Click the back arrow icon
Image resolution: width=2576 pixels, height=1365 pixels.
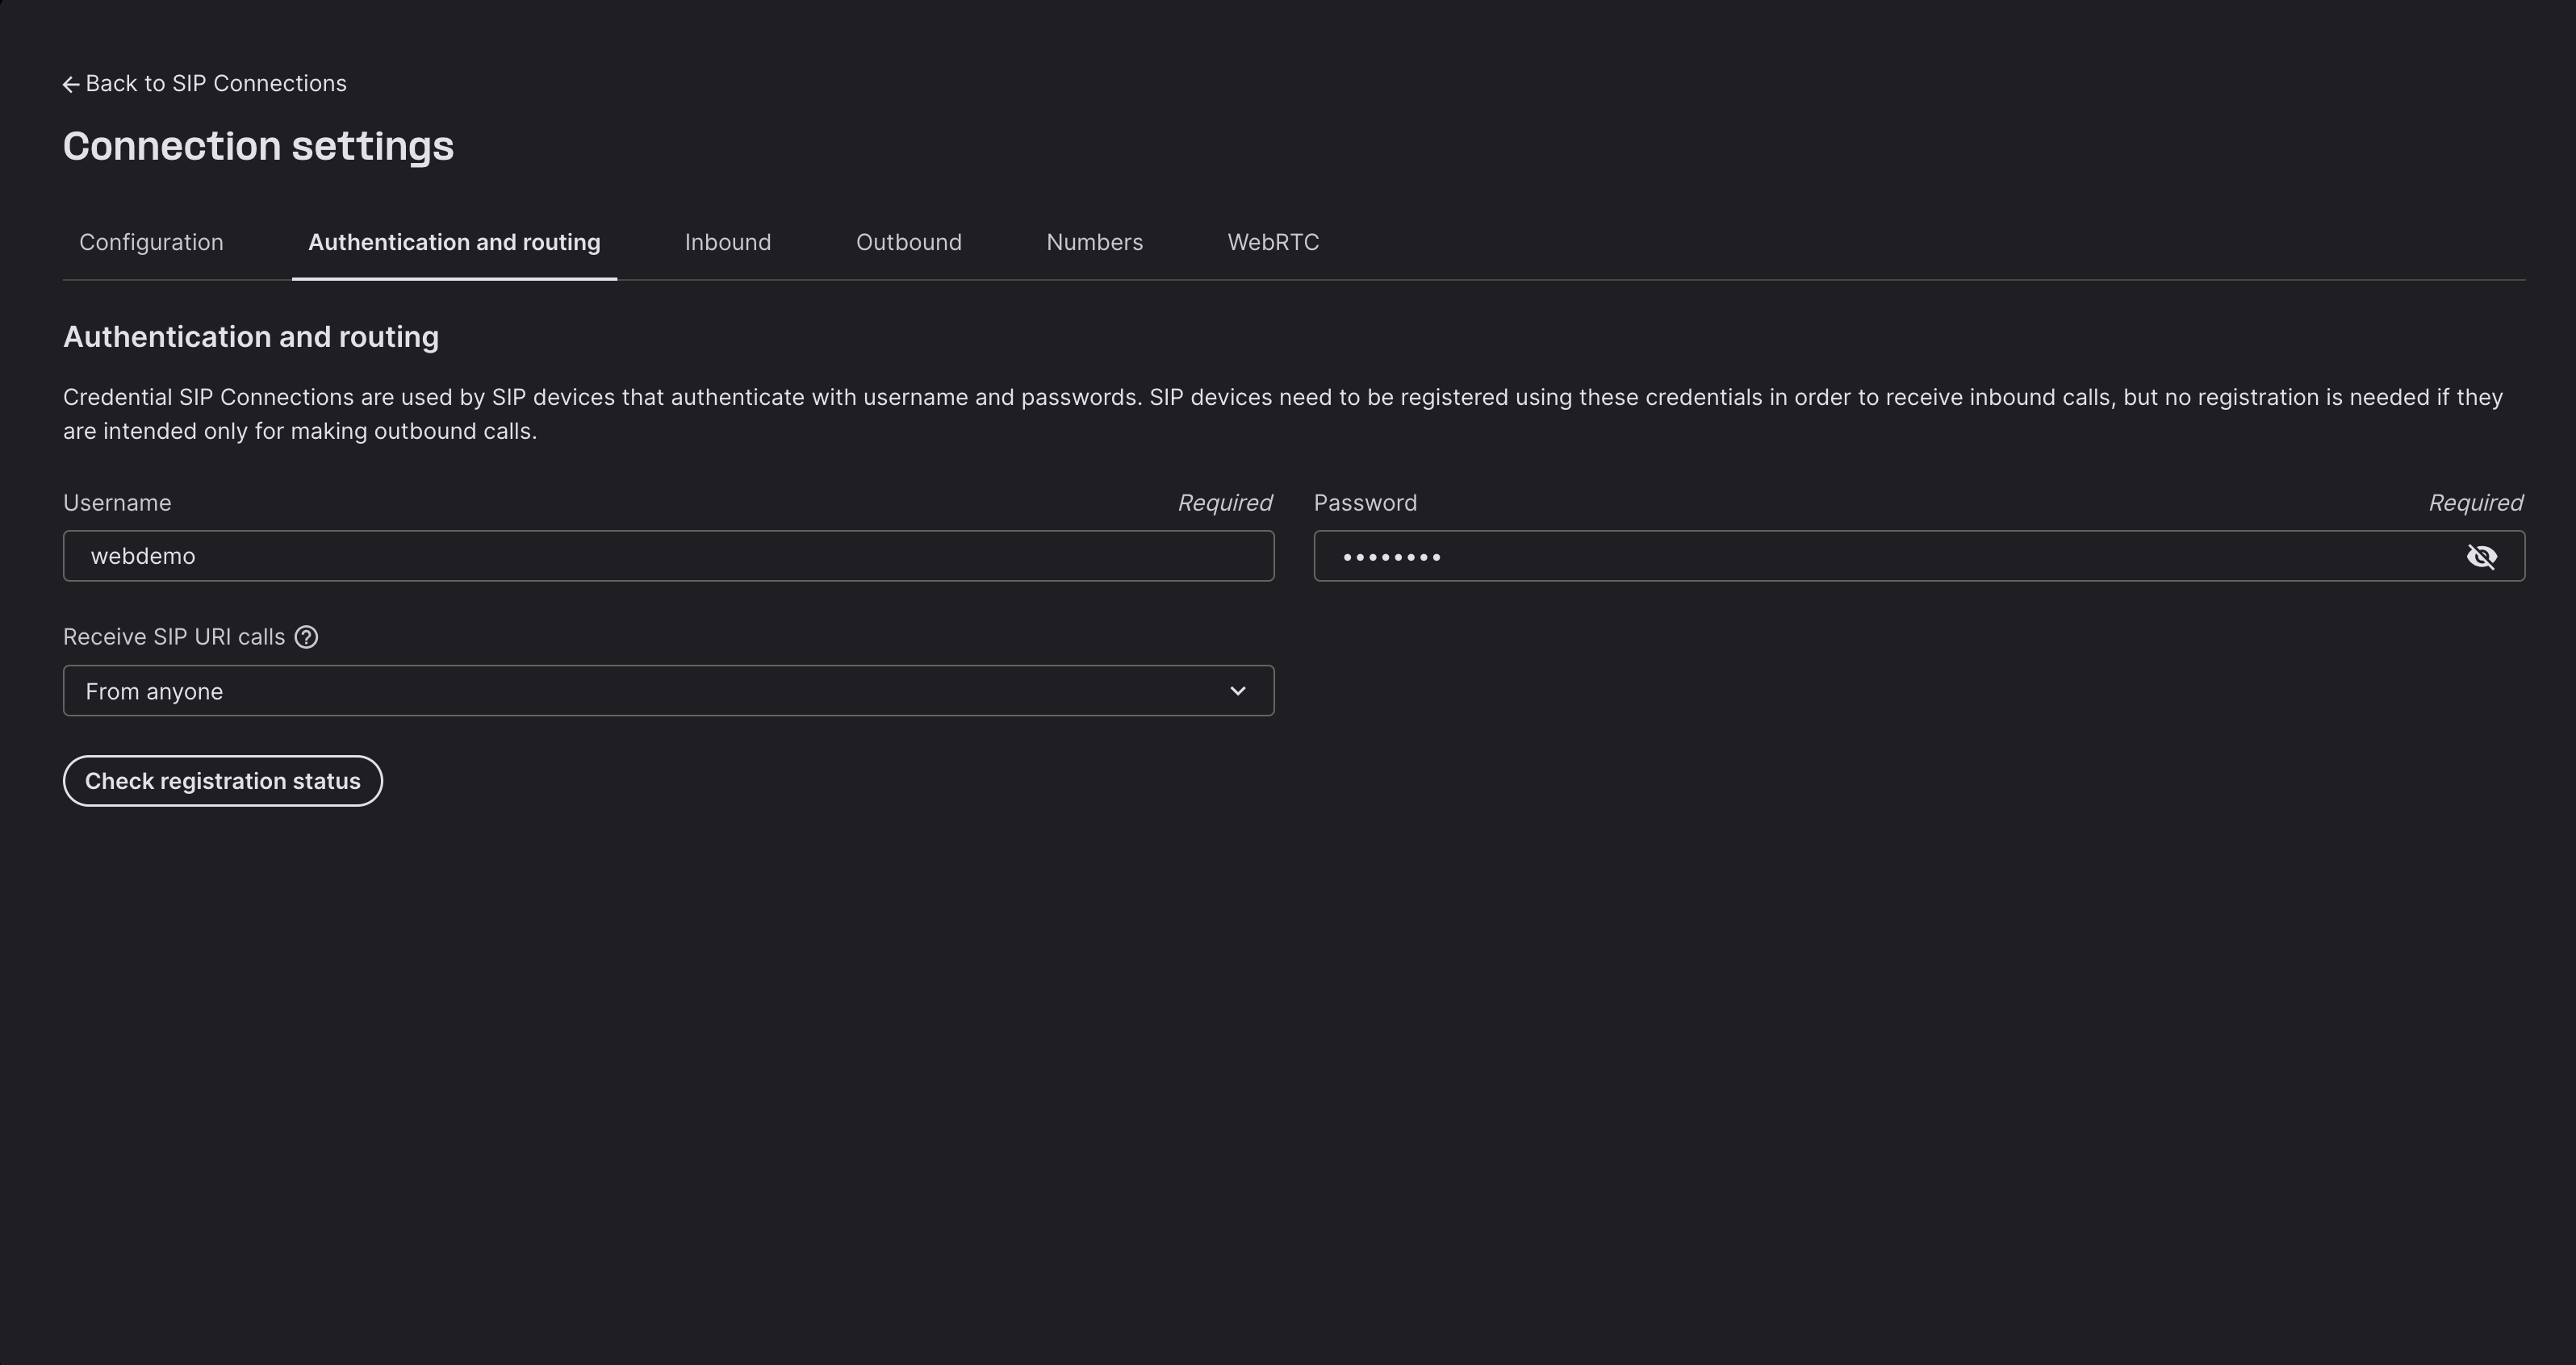click(x=71, y=85)
